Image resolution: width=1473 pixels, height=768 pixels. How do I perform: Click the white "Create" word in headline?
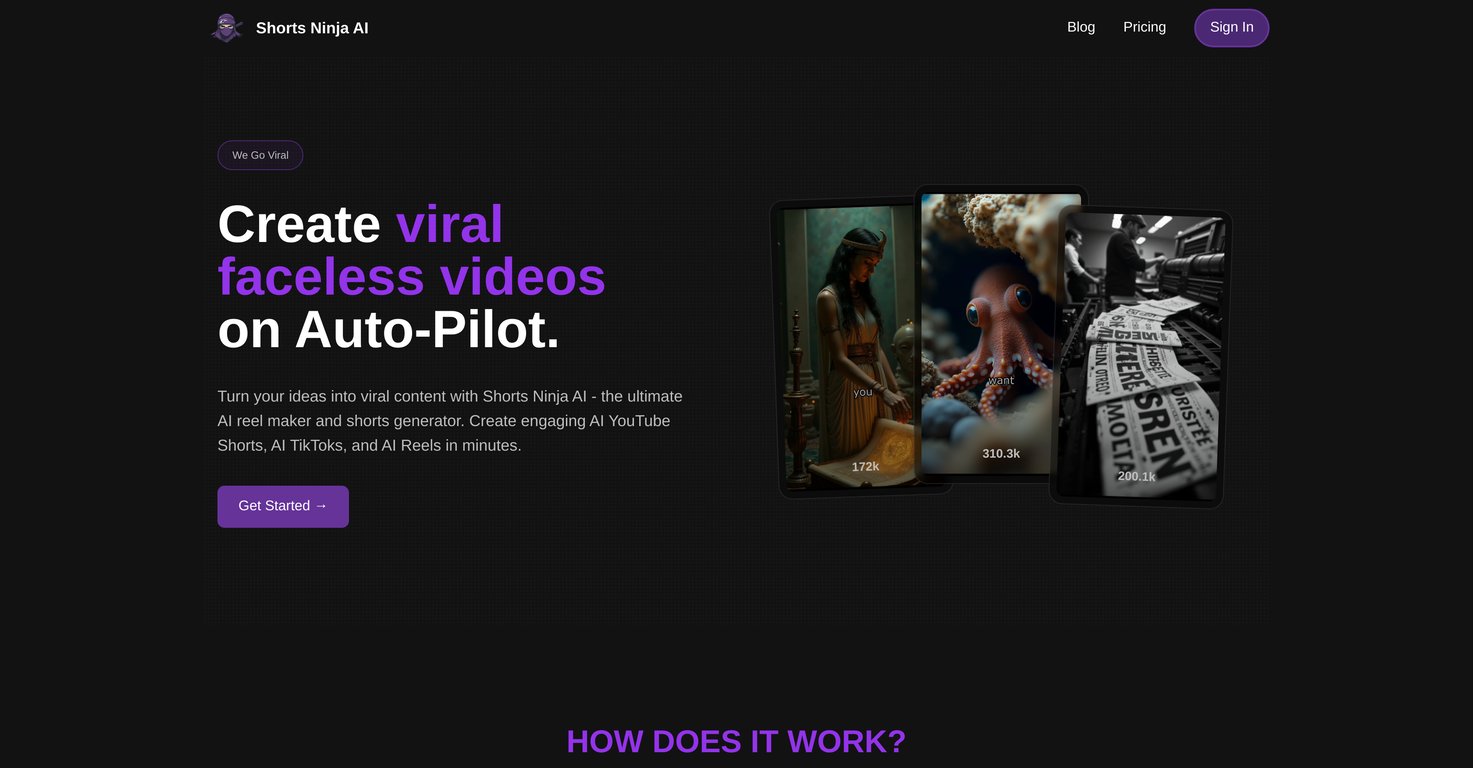pos(299,224)
